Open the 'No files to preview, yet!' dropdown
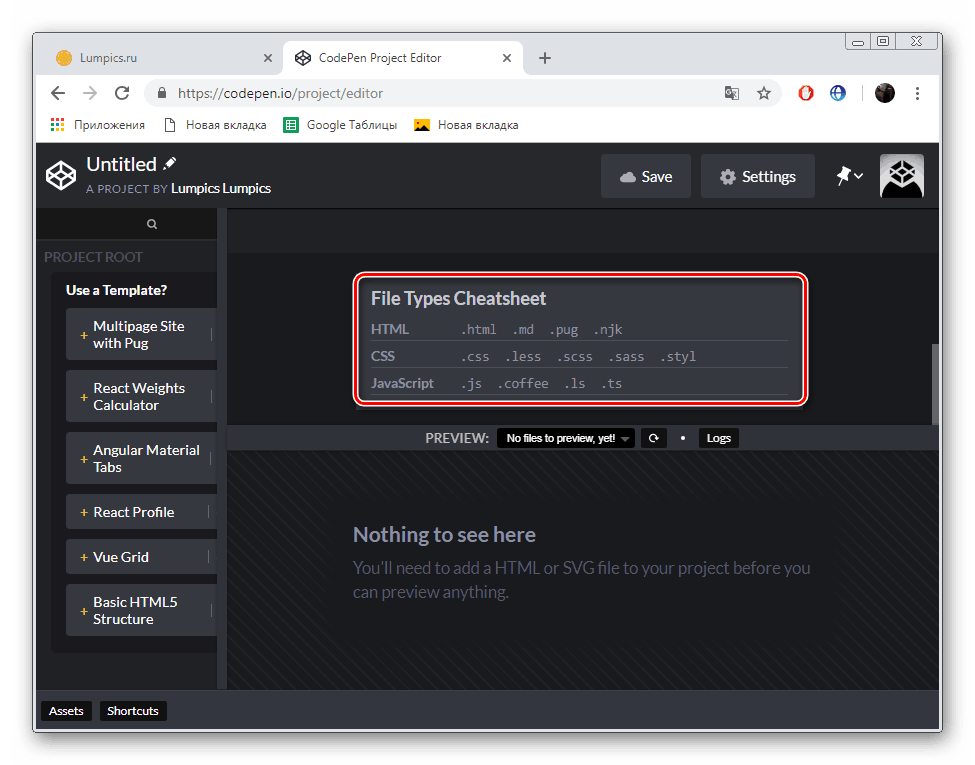Screen dimensions: 975x765 (565, 438)
